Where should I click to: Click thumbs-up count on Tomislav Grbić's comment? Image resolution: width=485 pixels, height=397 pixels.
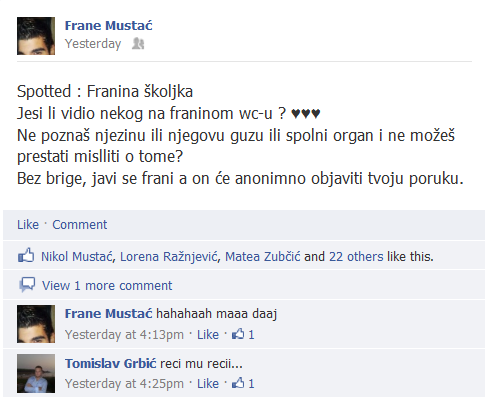coord(243,383)
